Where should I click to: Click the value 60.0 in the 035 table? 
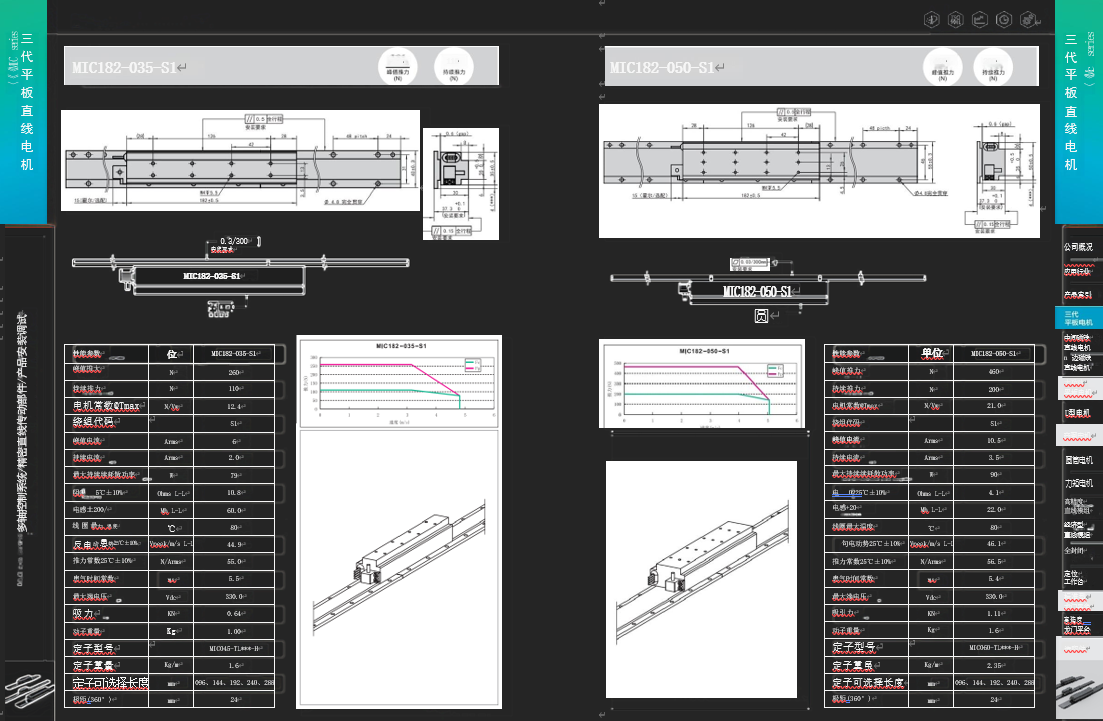coord(234,510)
